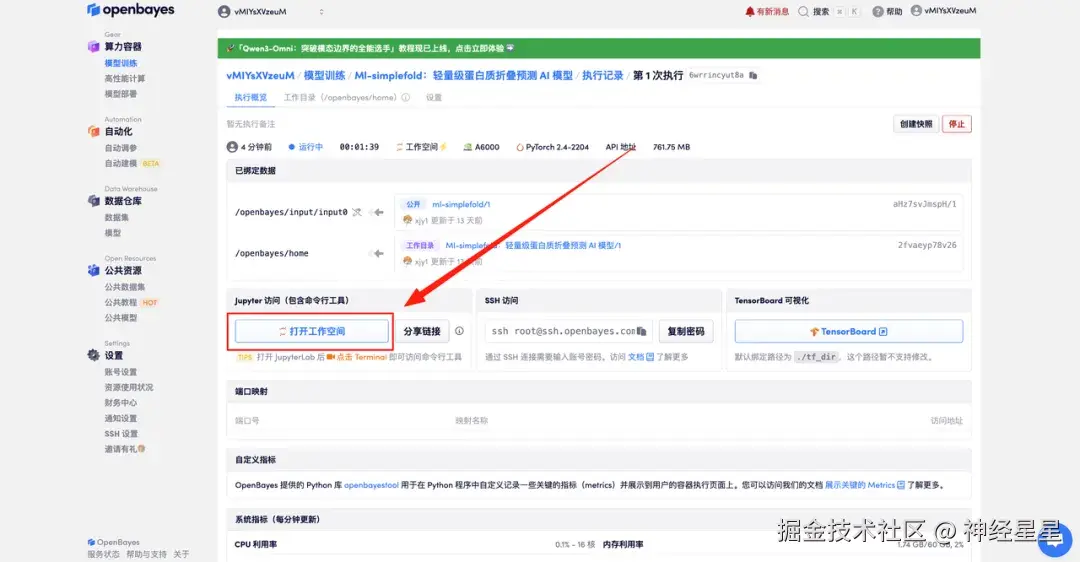Click the 分享链接 button
This screenshot has height=562, width=1080.
click(422, 331)
